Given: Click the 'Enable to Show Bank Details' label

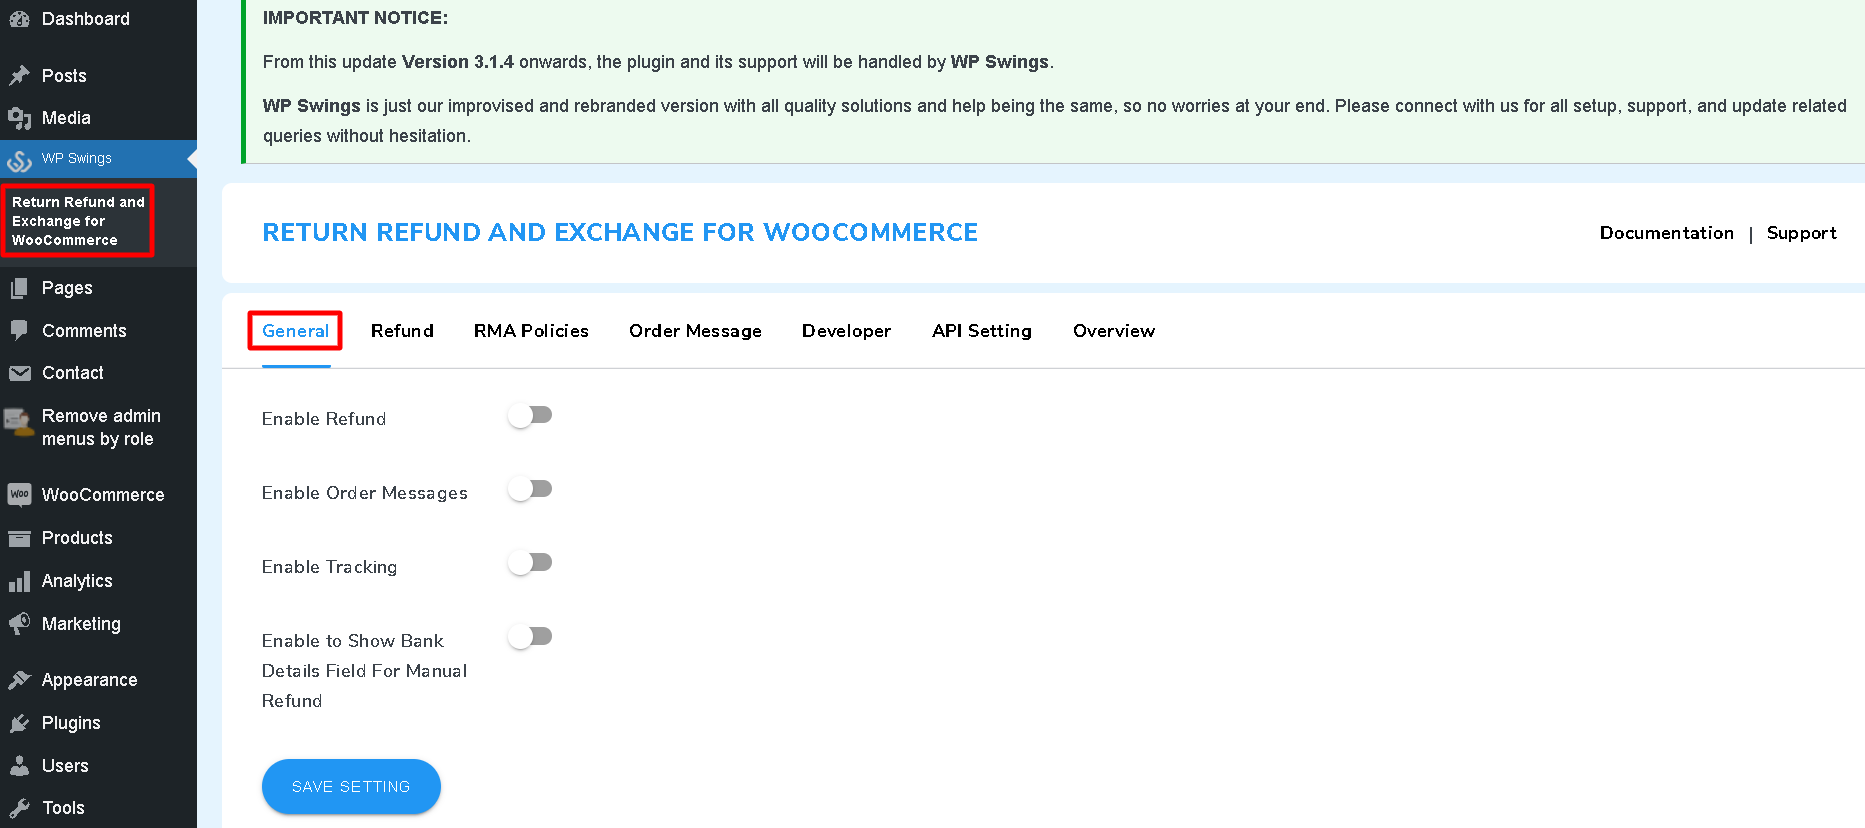Looking at the screenshot, I should (x=365, y=671).
